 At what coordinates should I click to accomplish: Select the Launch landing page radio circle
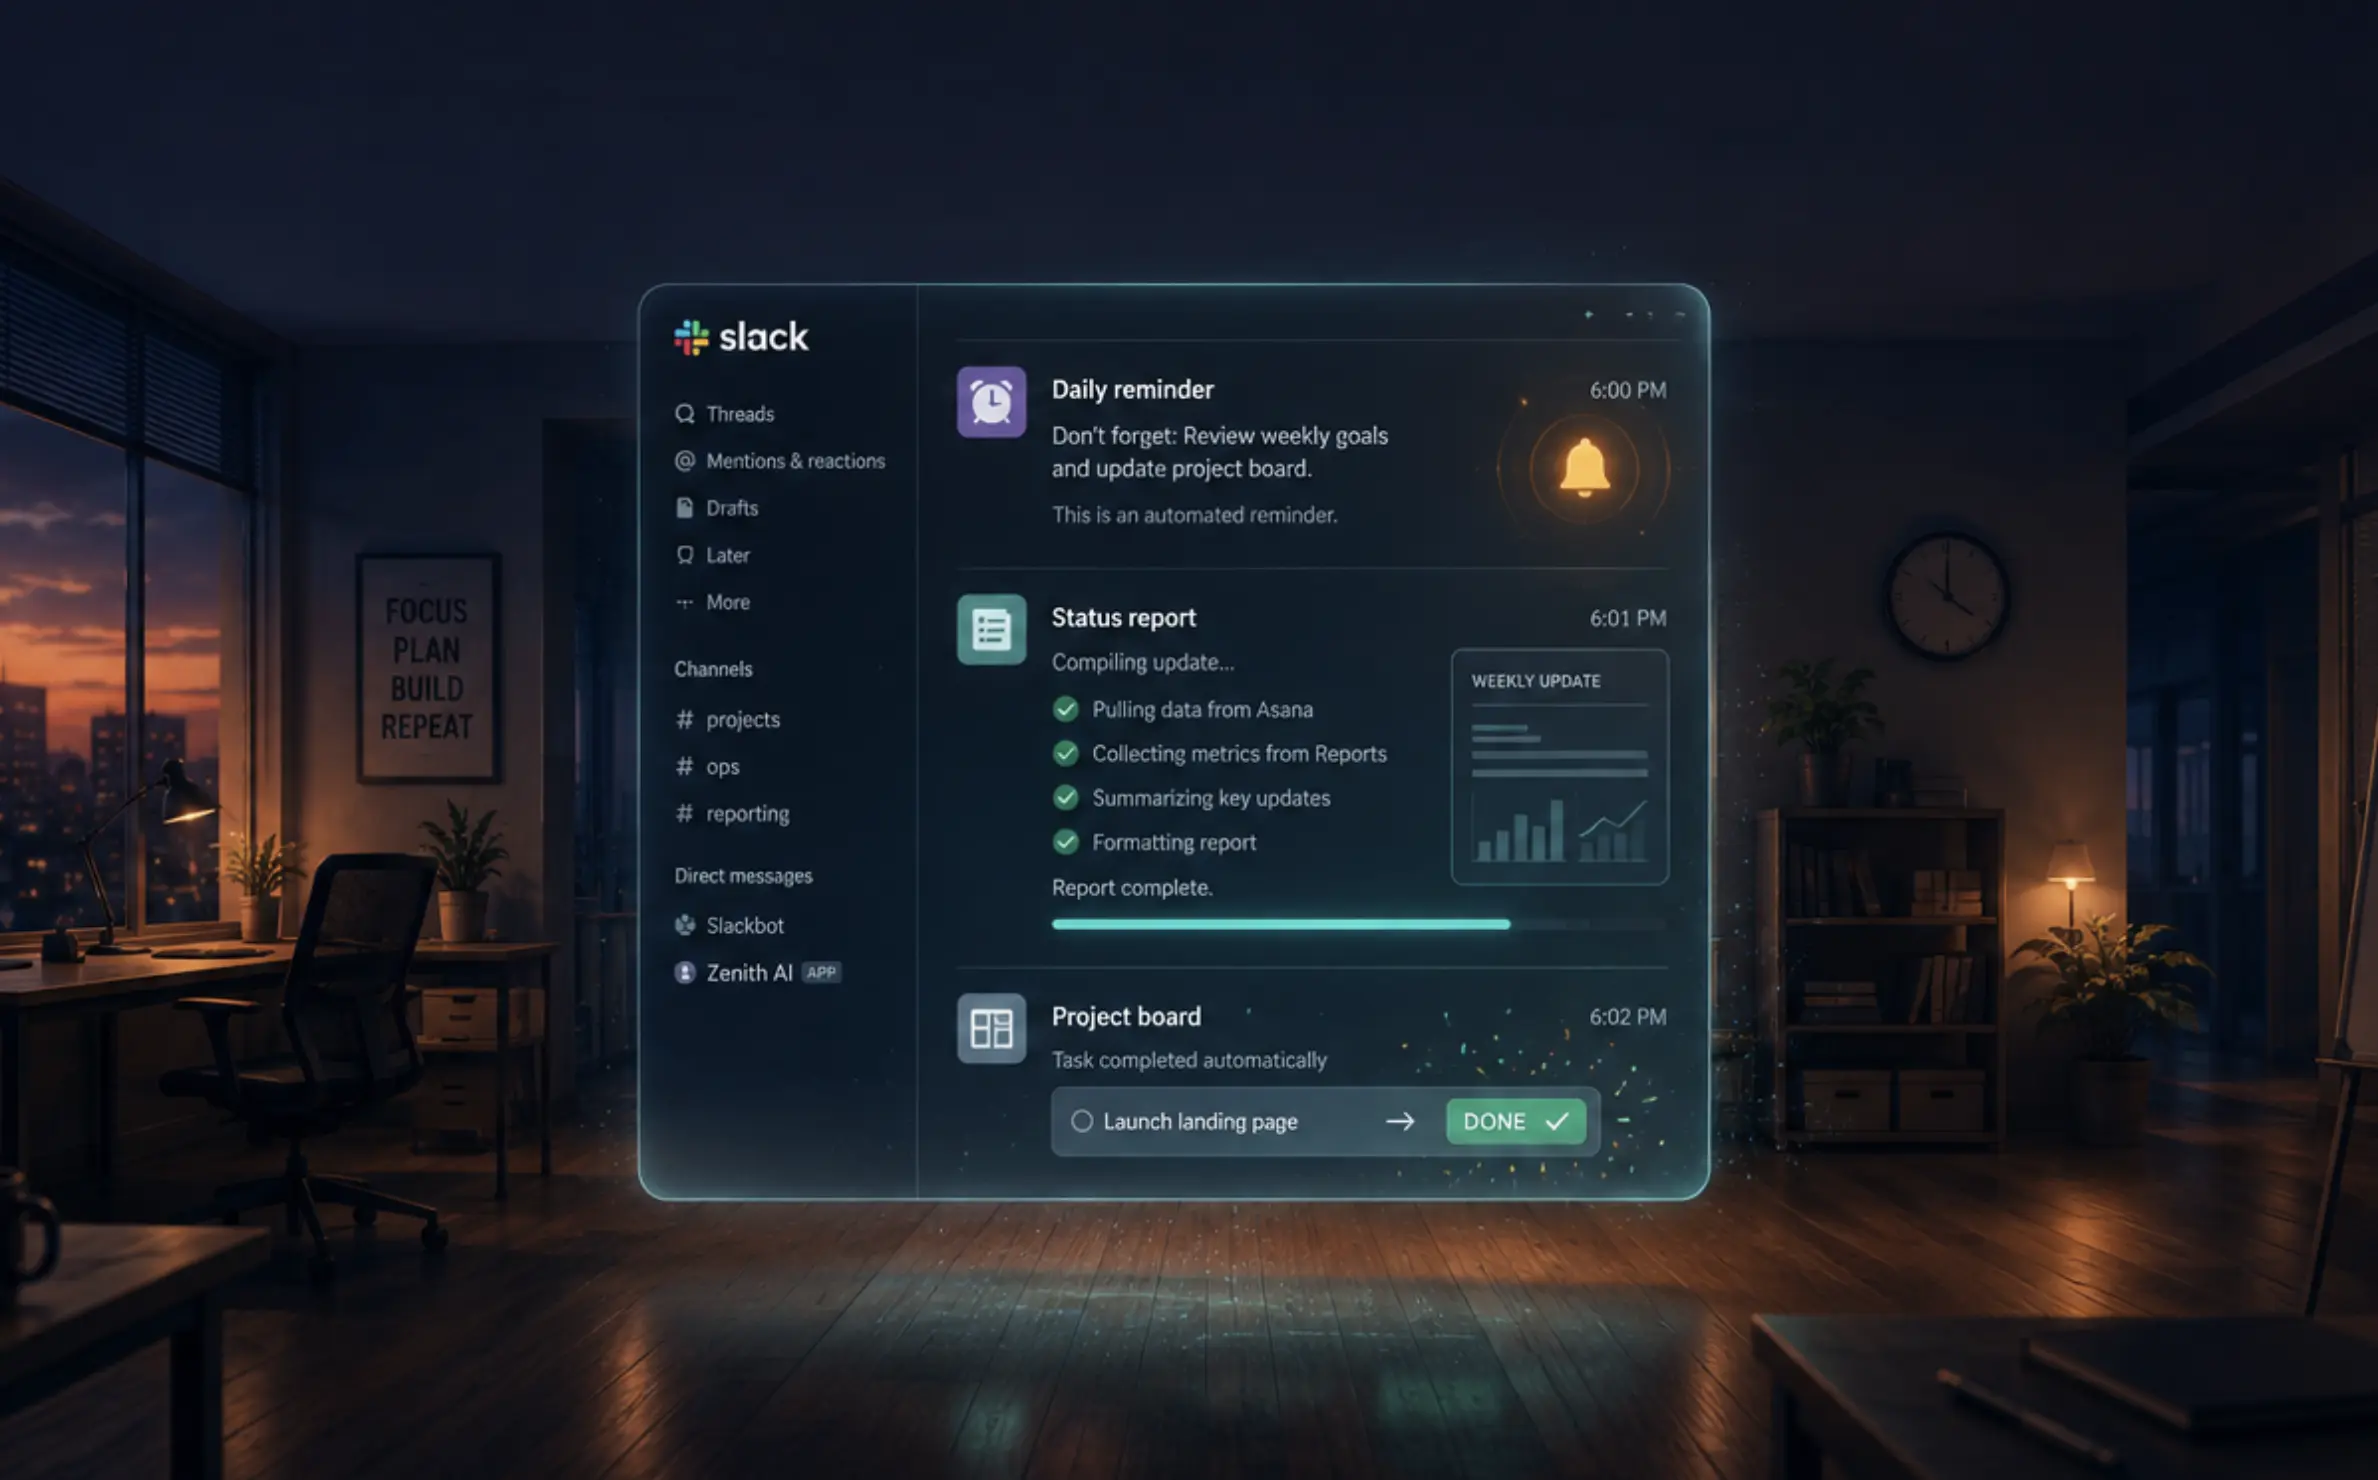1082,1121
